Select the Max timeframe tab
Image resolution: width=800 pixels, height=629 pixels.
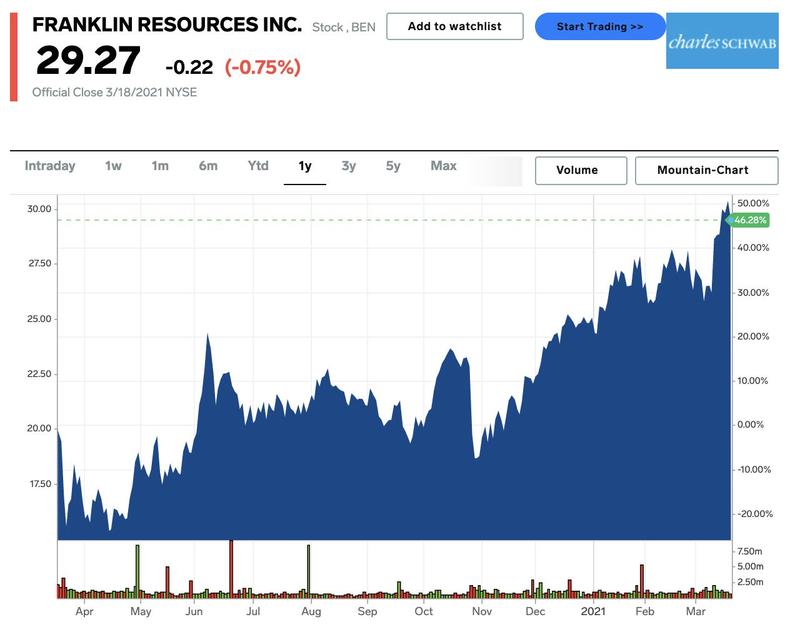click(x=443, y=166)
